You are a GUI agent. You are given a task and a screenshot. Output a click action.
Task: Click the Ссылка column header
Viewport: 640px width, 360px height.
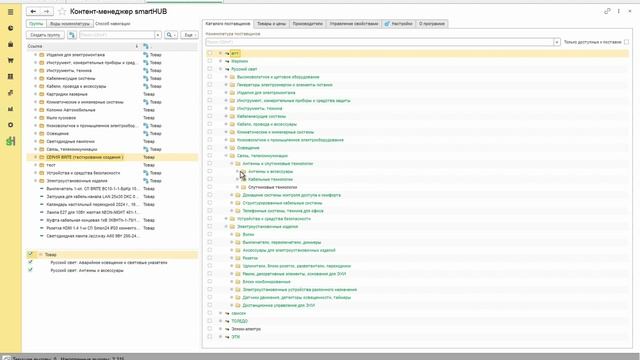(84, 47)
